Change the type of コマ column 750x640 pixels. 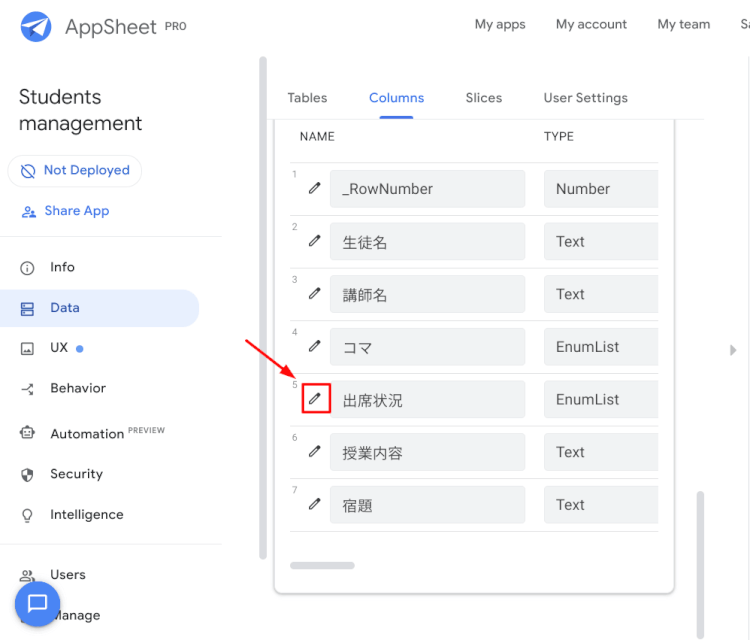[x=600, y=347]
